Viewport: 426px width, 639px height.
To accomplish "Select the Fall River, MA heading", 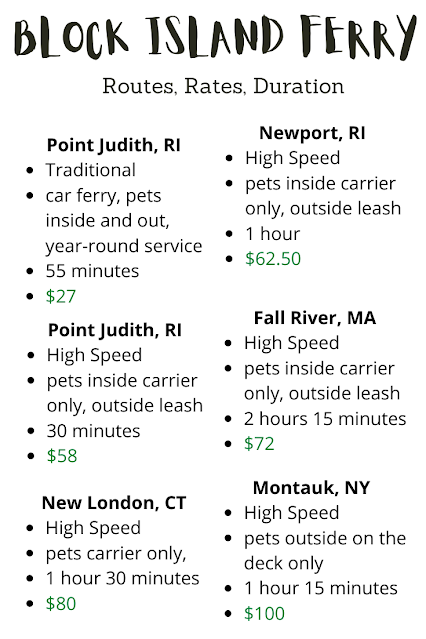I will (315, 318).
